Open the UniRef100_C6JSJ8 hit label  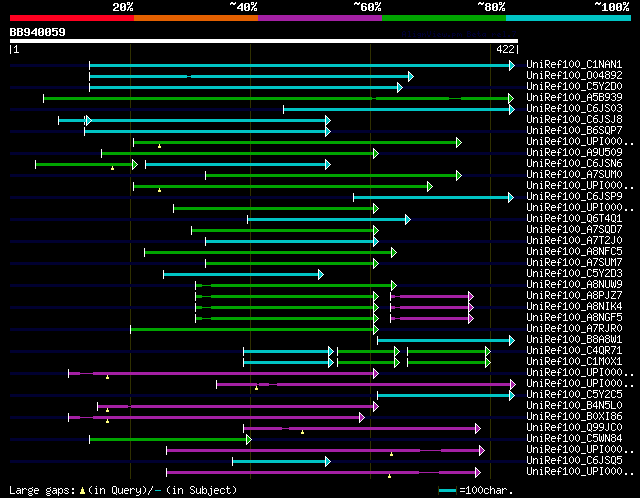[x=574, y=119]
